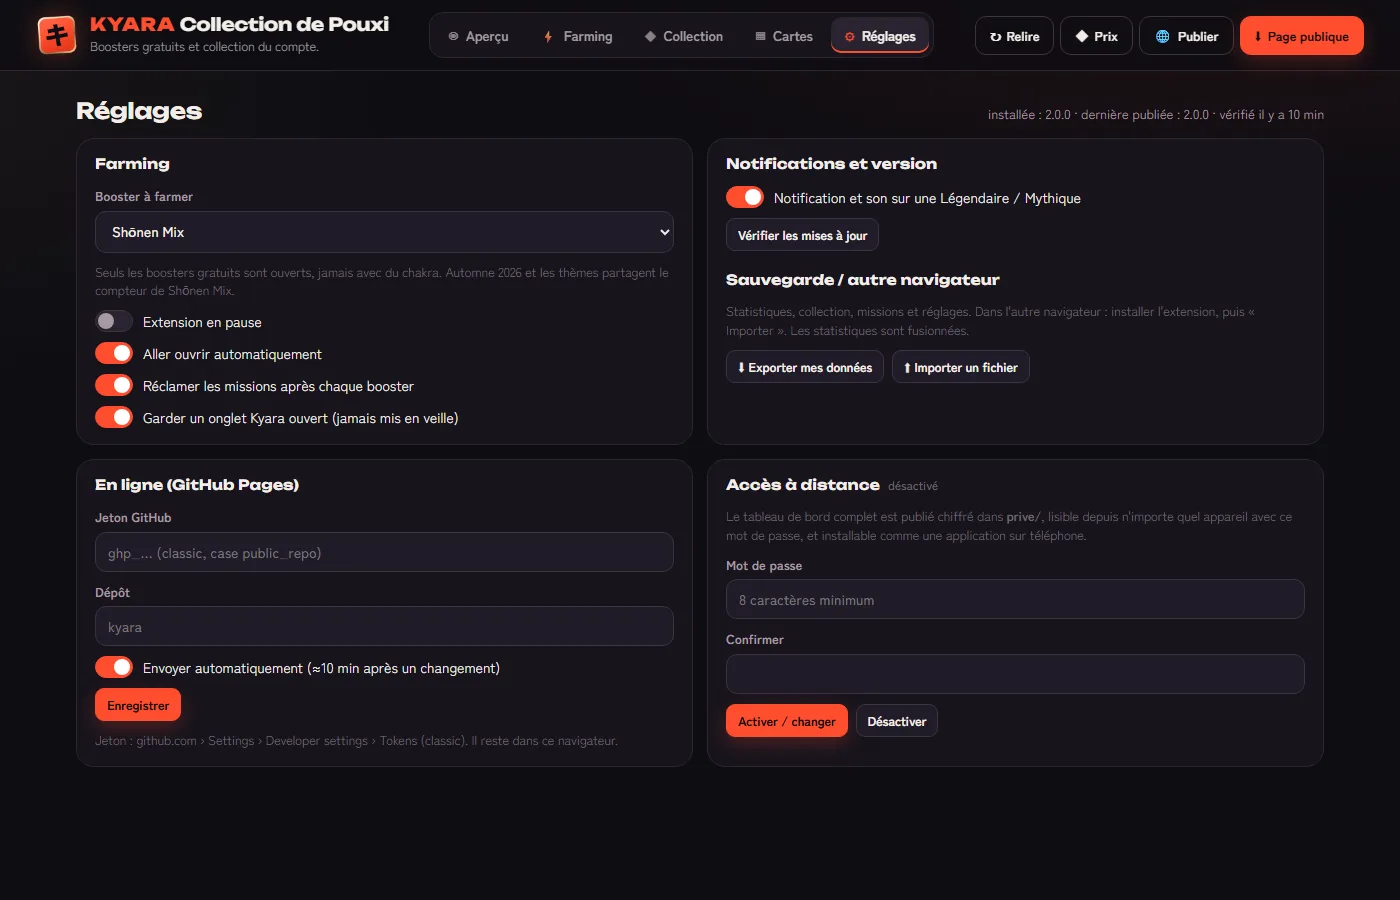Click the 'En ligne (GitHub Pages)' heading

[x=197, y=485]
